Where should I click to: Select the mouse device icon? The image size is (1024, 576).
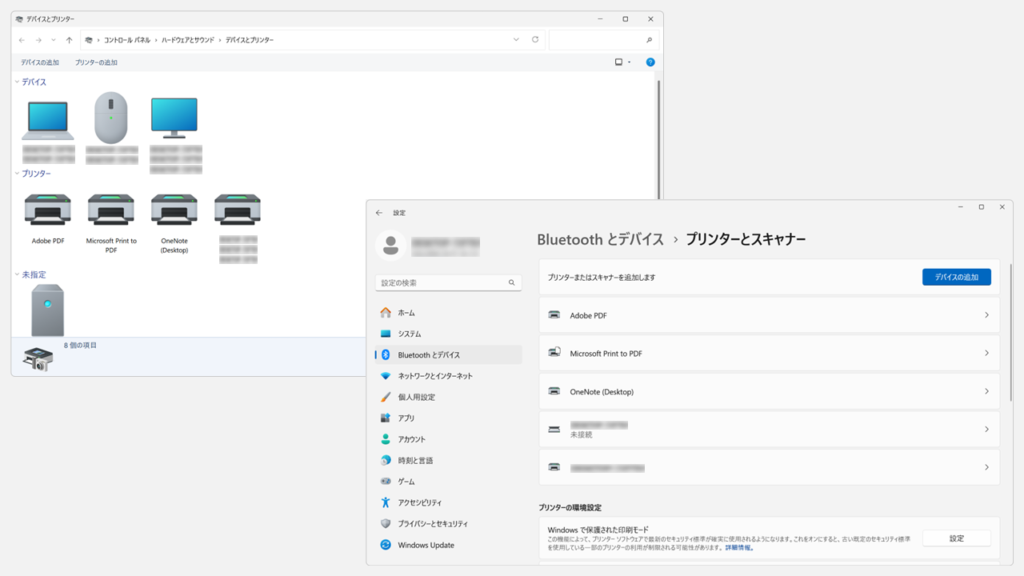pyautogui.click(x=111, y=118)
